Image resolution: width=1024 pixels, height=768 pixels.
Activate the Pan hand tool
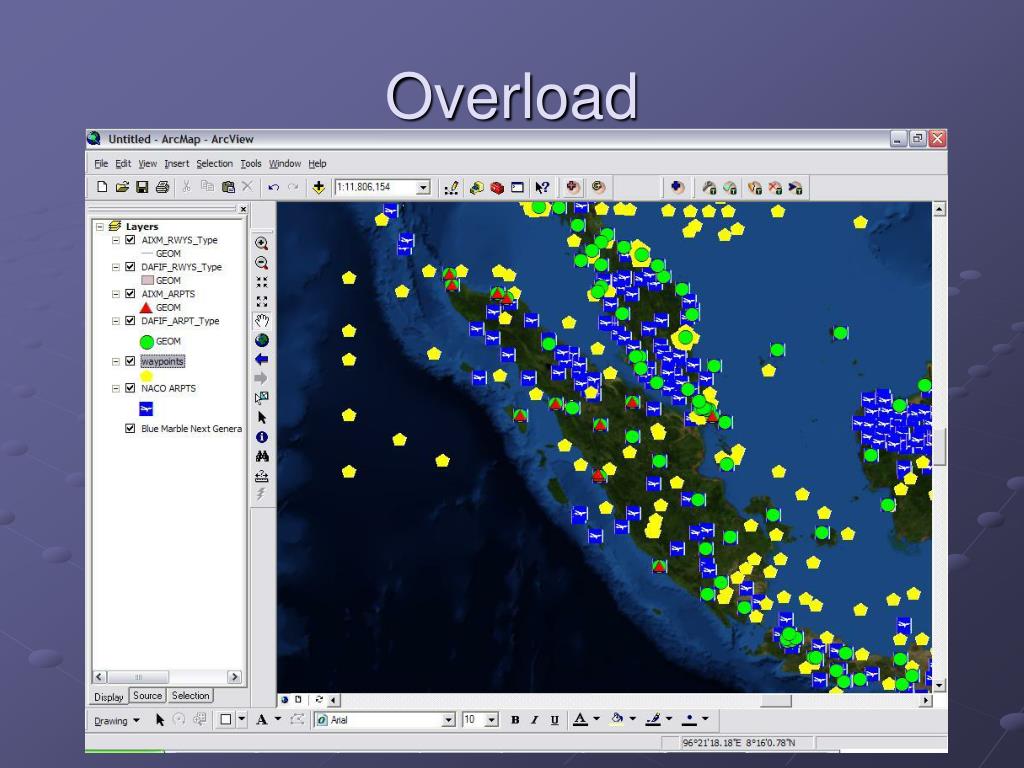point(262,321)
